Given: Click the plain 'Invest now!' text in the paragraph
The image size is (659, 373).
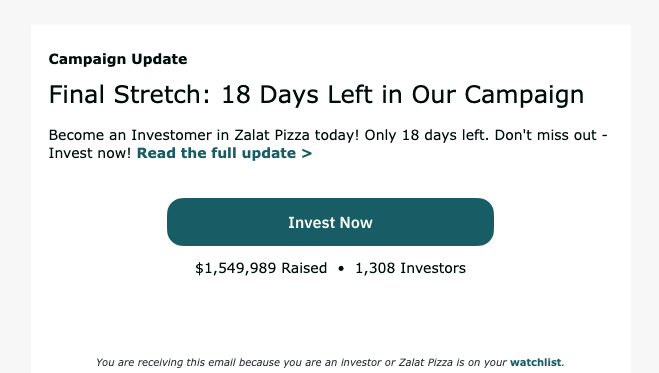Looking at the screenshot, I should tap(90, 153).
